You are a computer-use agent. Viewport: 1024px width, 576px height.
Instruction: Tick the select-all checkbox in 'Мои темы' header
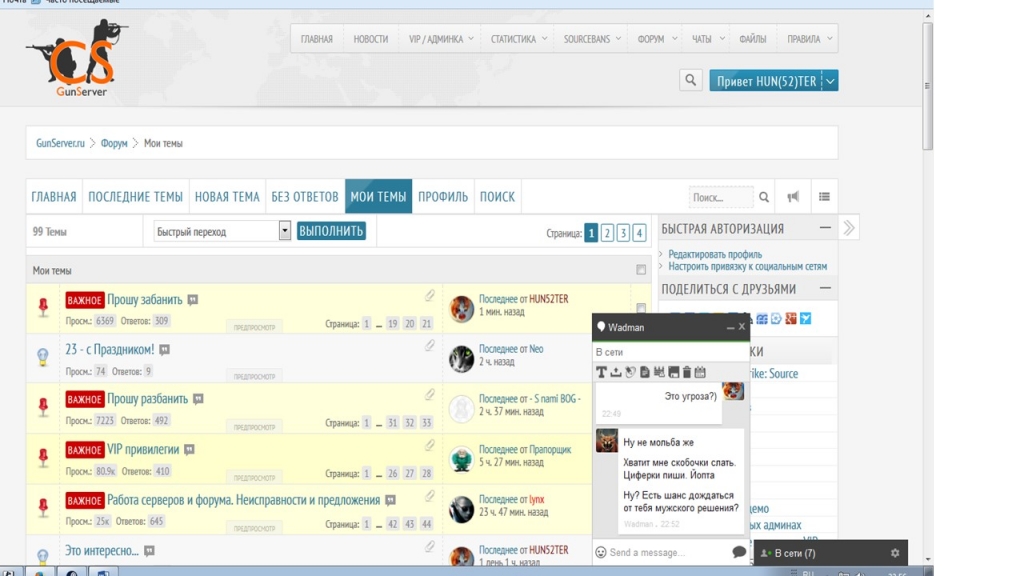(641, 270)
